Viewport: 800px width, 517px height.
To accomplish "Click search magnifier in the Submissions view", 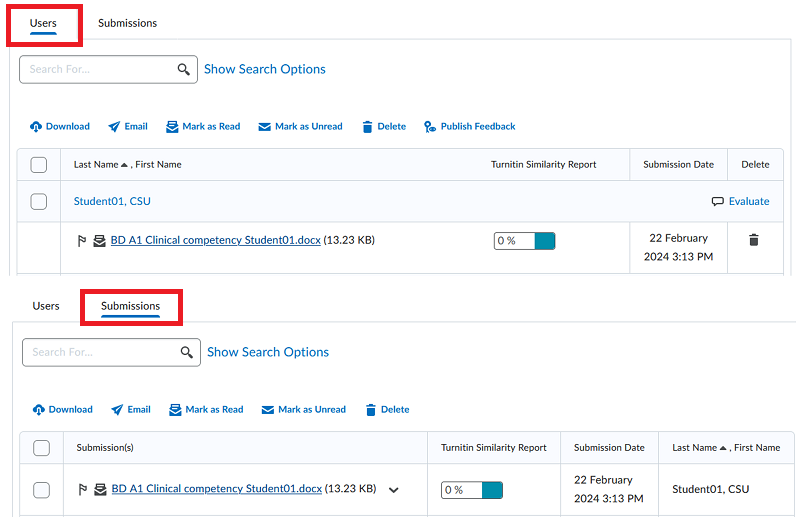I will coord(186,352).
